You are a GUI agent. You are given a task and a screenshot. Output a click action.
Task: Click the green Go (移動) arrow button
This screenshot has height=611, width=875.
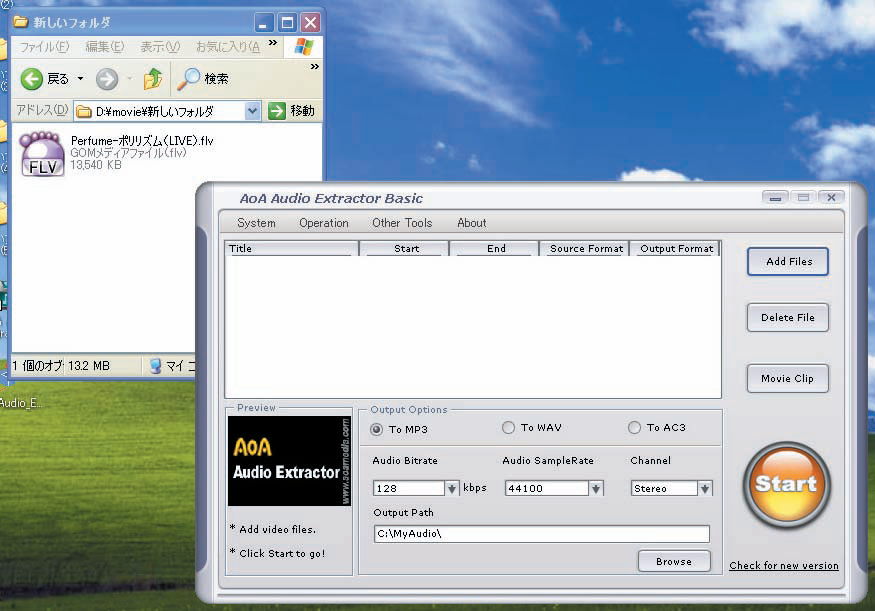pyautogui.click(x=277, y=111)
